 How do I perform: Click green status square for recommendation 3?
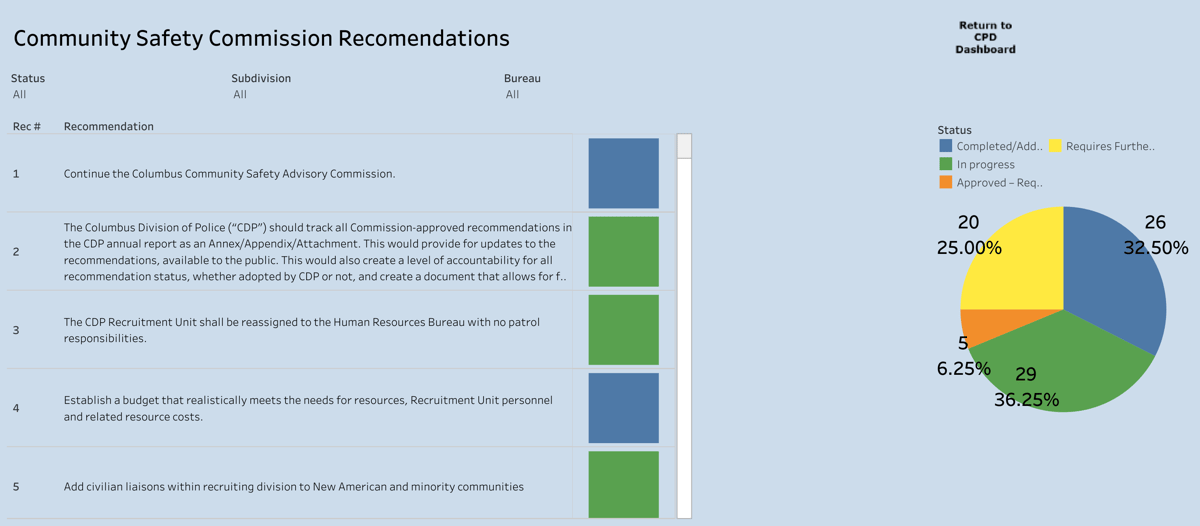tap(623, 329)
